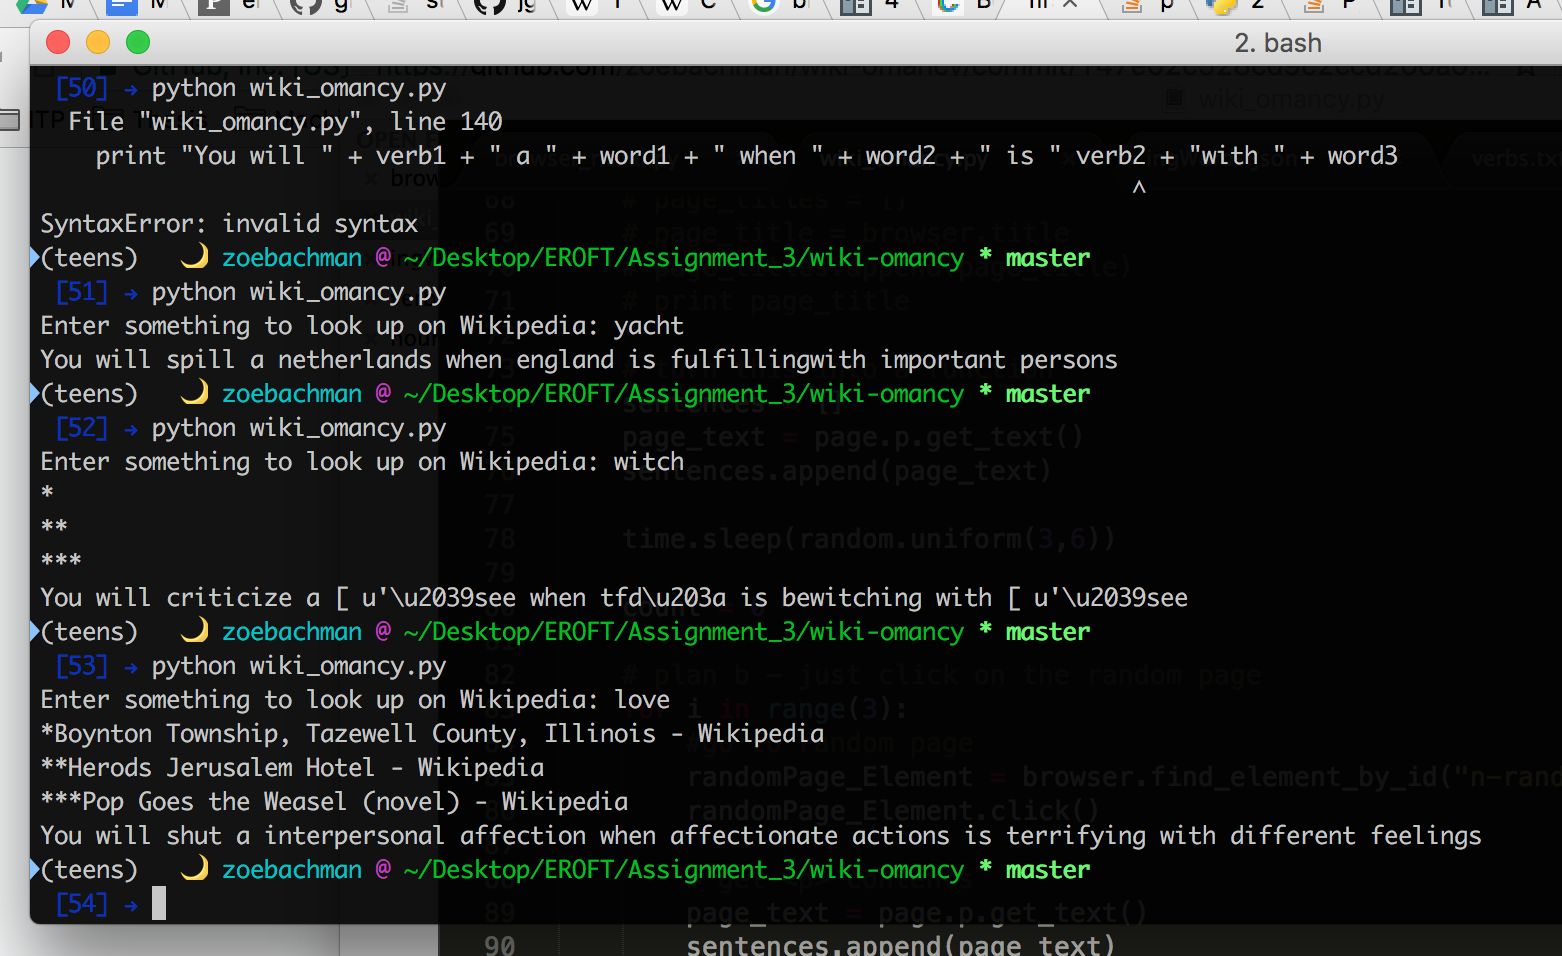Click the caret marking the syntax error
The height and width of the screenshot is (956, 1562).
(1139, 187)
